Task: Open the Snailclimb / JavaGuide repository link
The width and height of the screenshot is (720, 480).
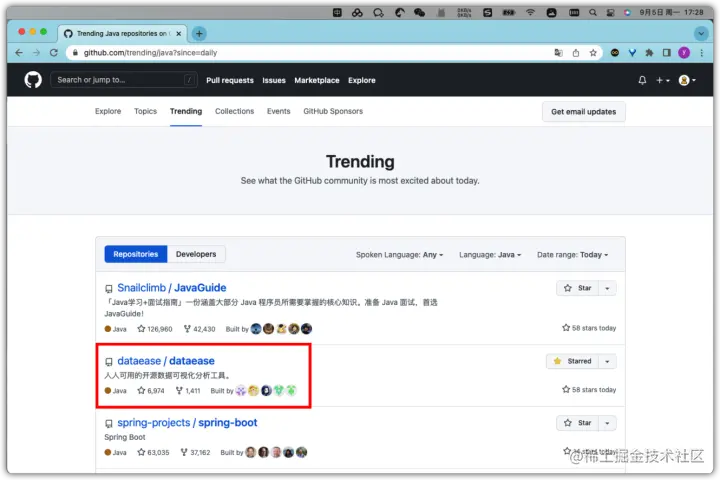Action: point(172,288)
